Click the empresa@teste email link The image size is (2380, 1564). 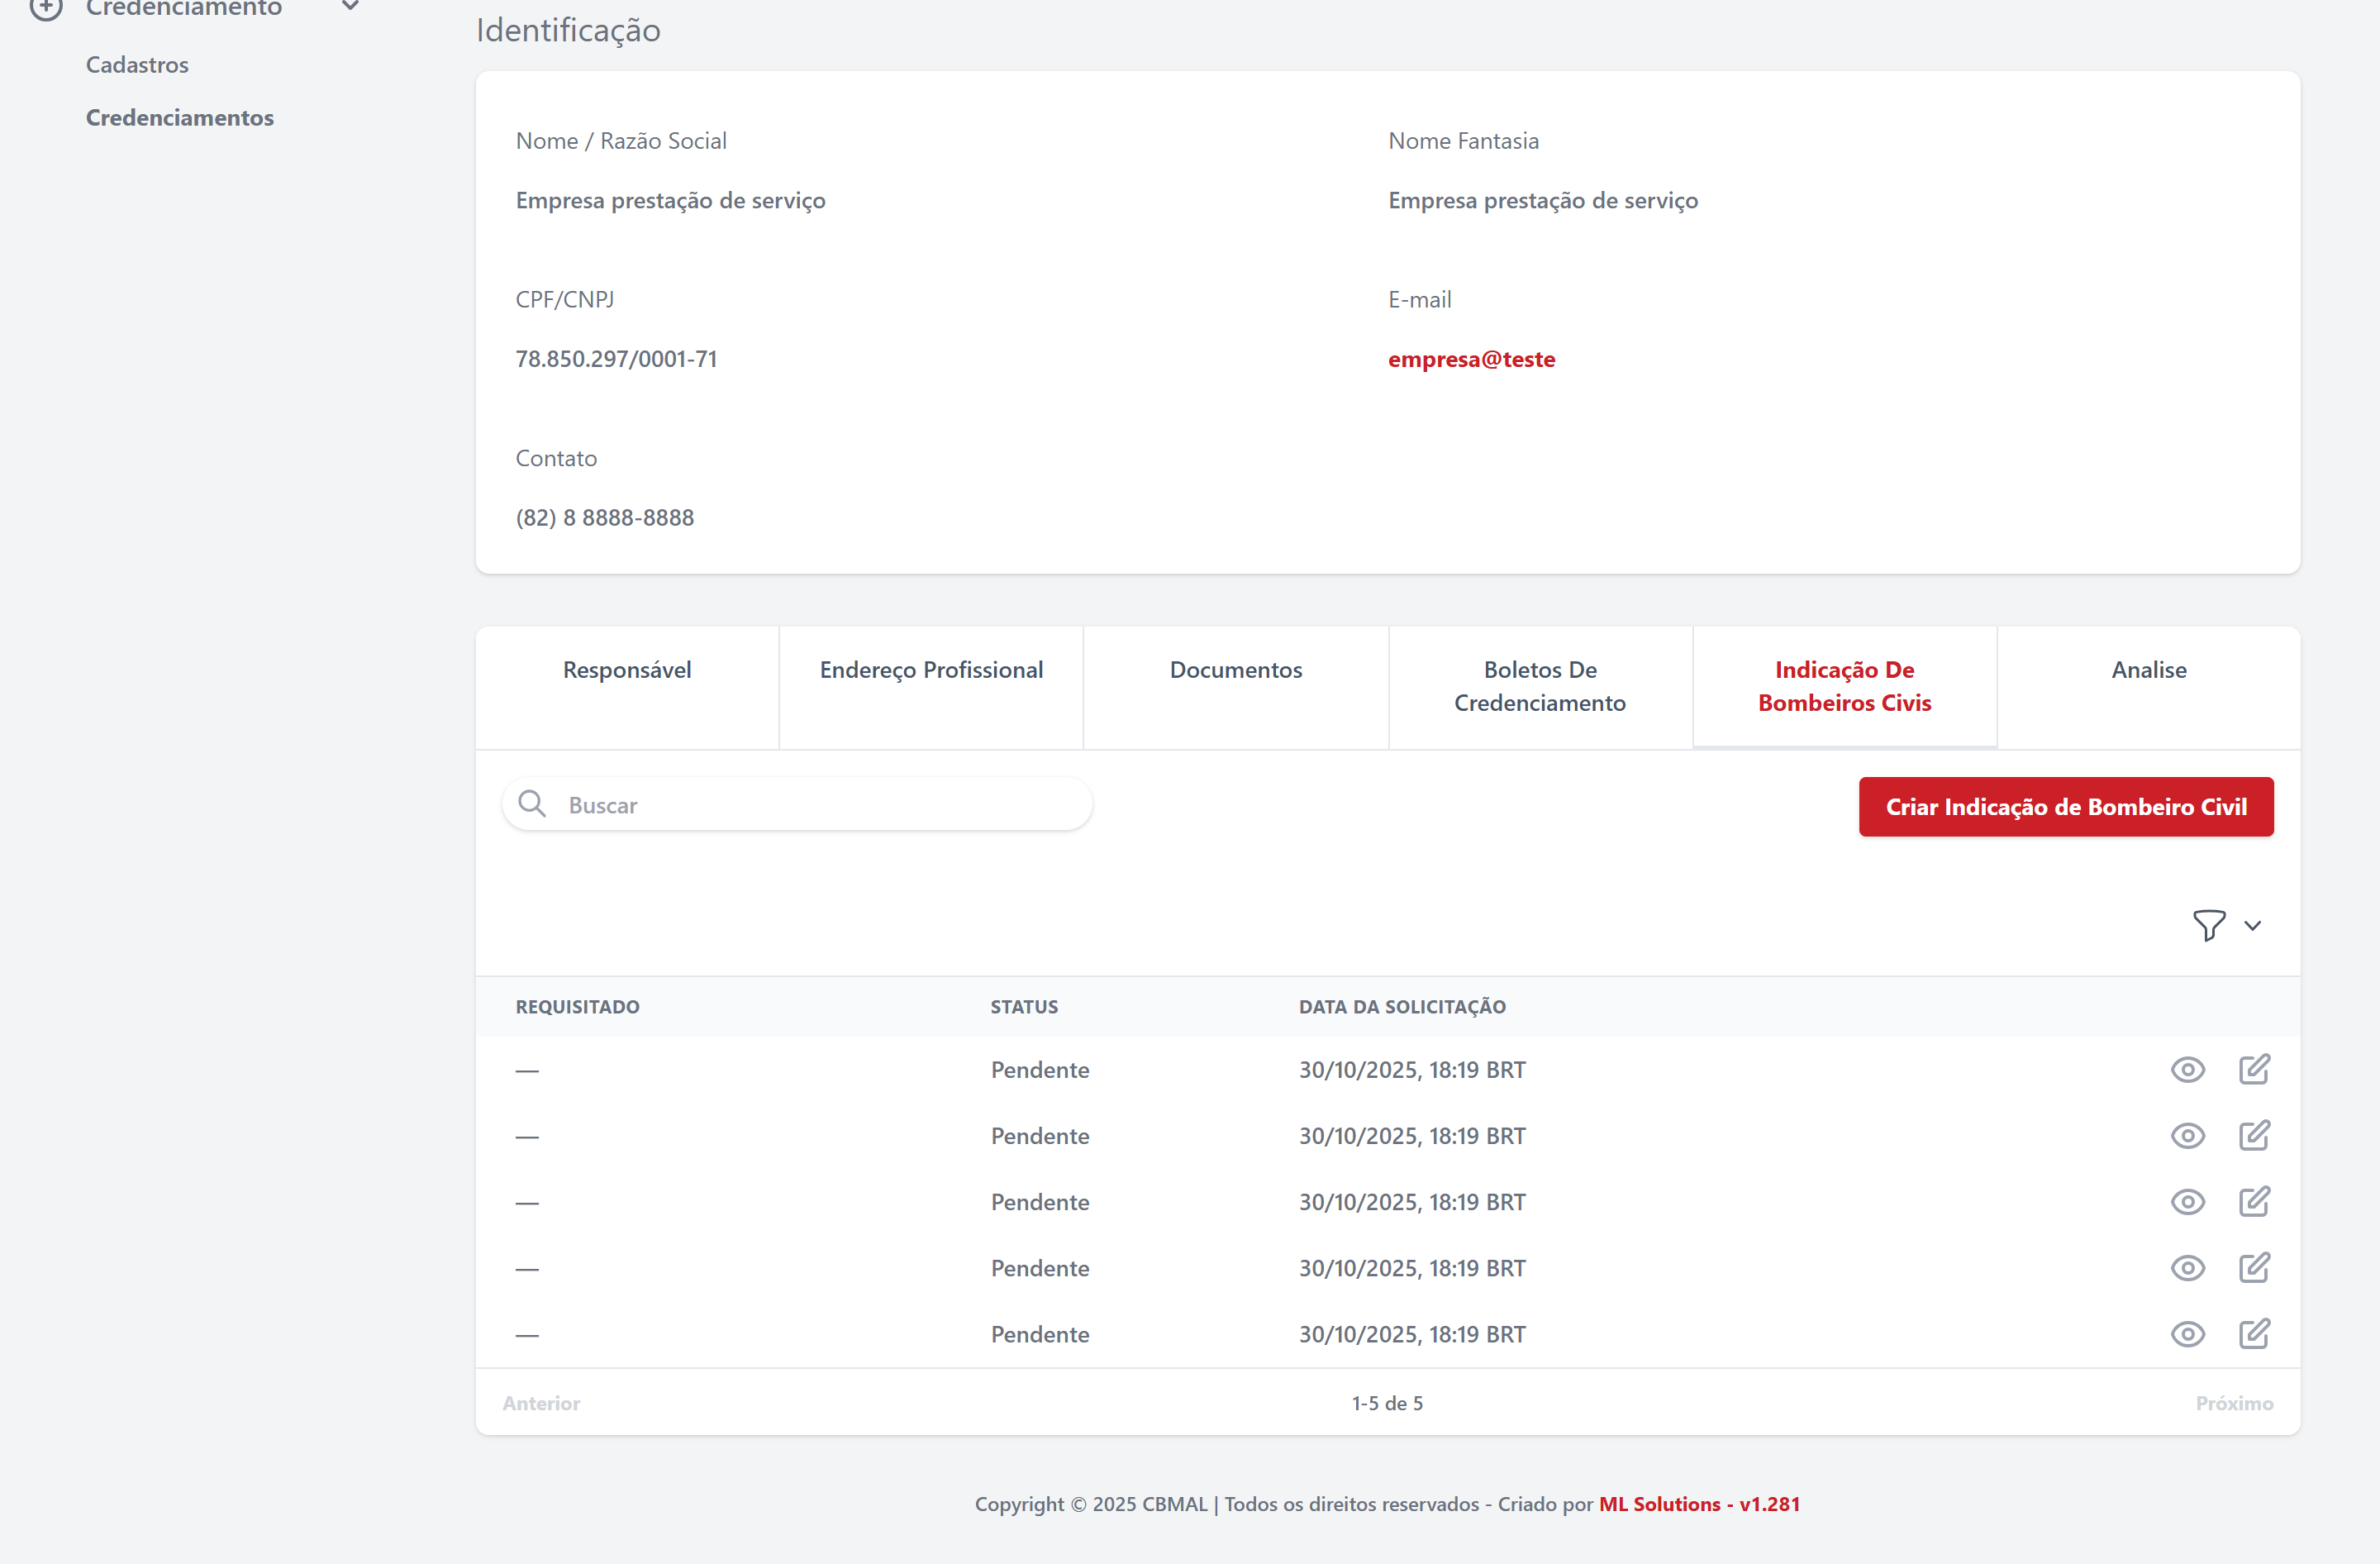click(x=1471, y=359)
